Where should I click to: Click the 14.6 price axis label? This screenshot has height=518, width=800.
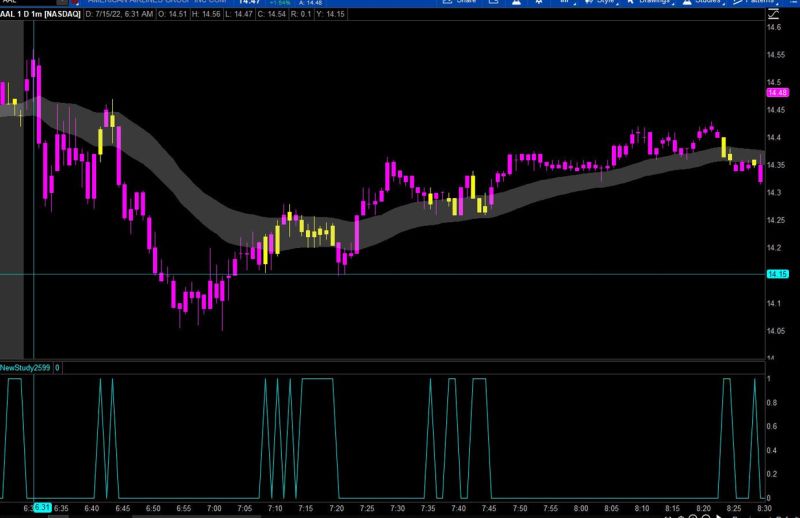coord(774,27)
